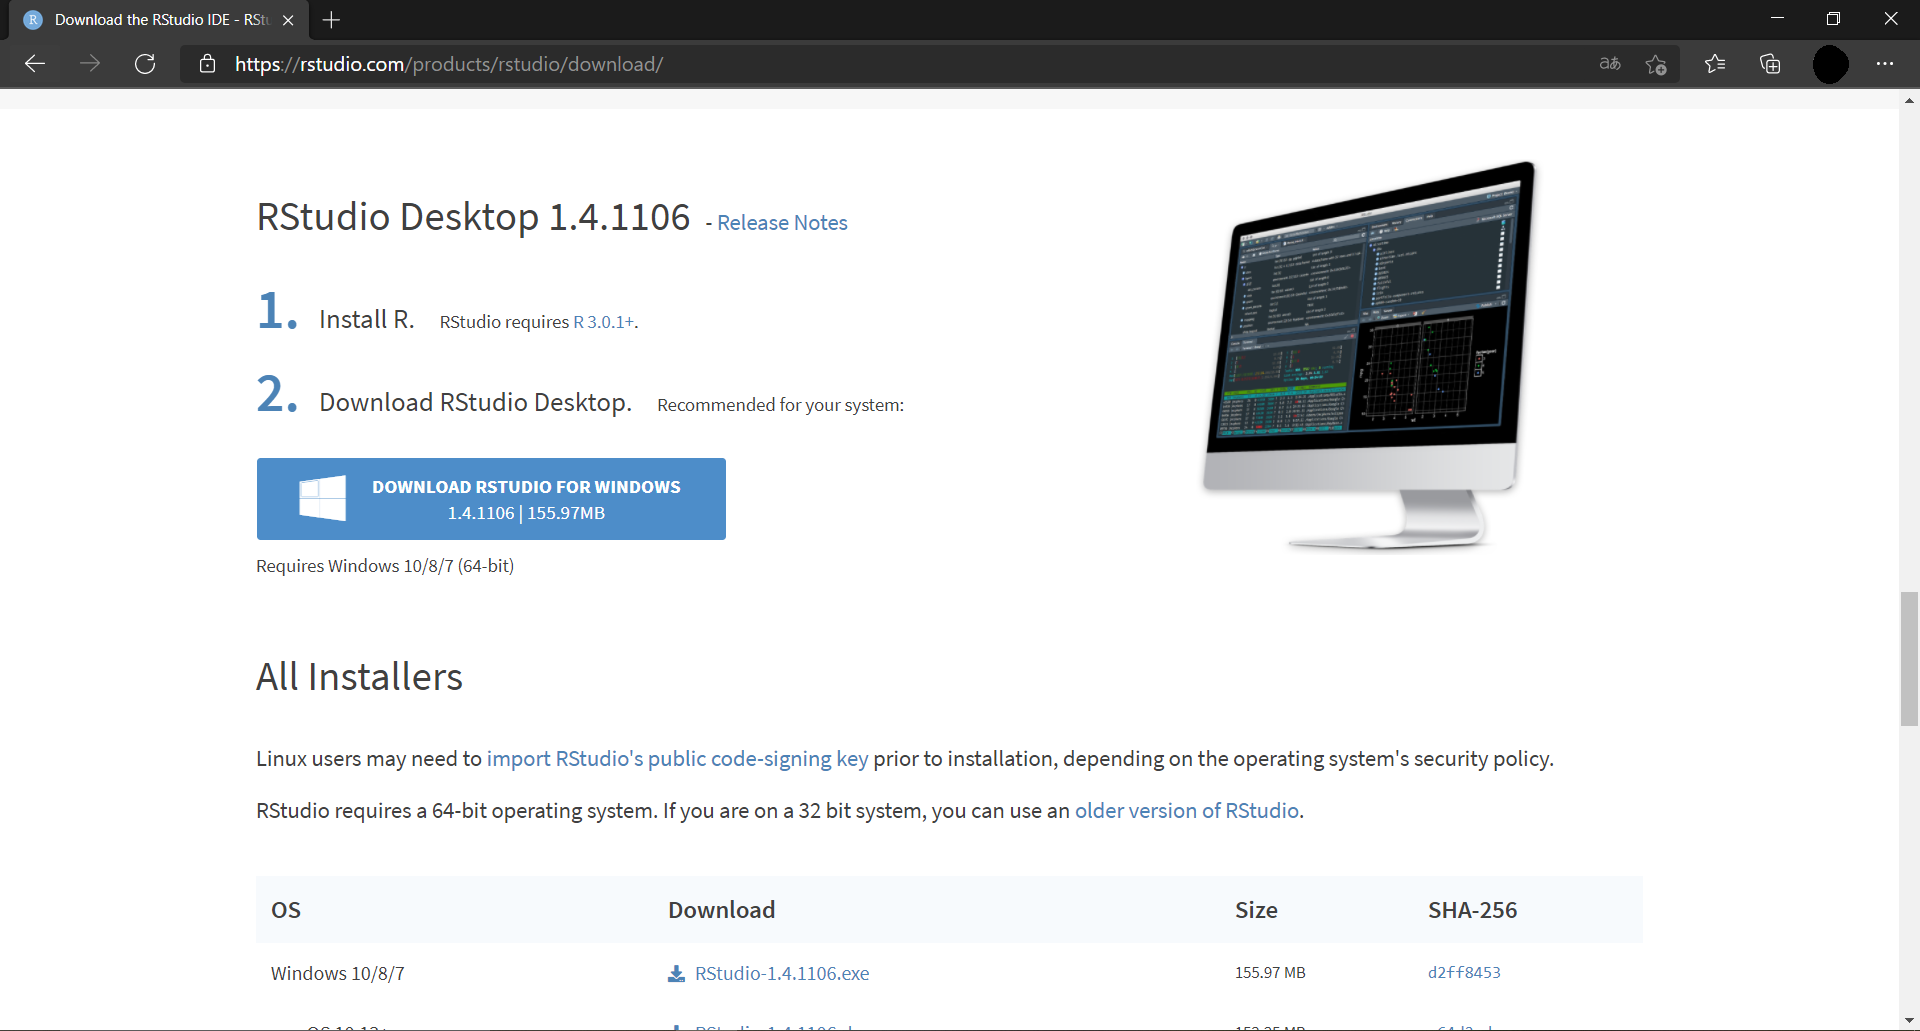Download RStudio-1.4.1106.exe from the installers table
1920x1031 pixels.
pos(782,972)
